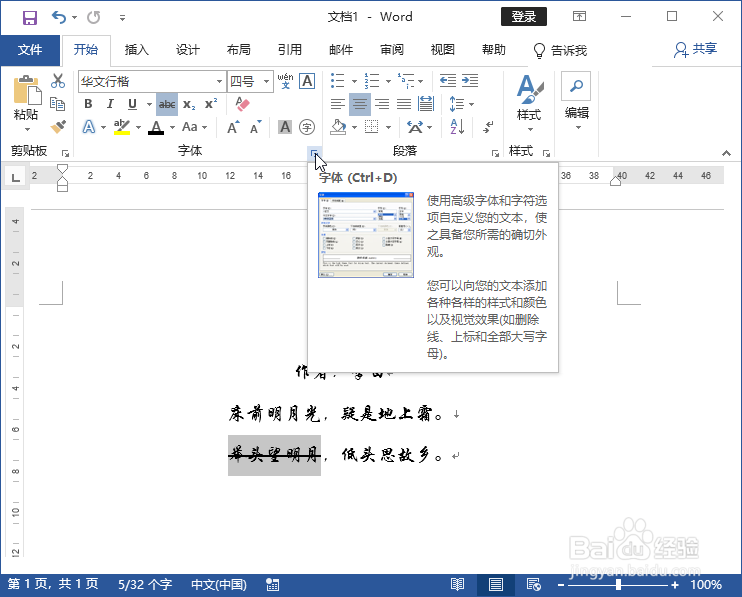Switch to the 布局 Layout tab
The height and width of the screenshot is (597, 742).
(238, 50)
